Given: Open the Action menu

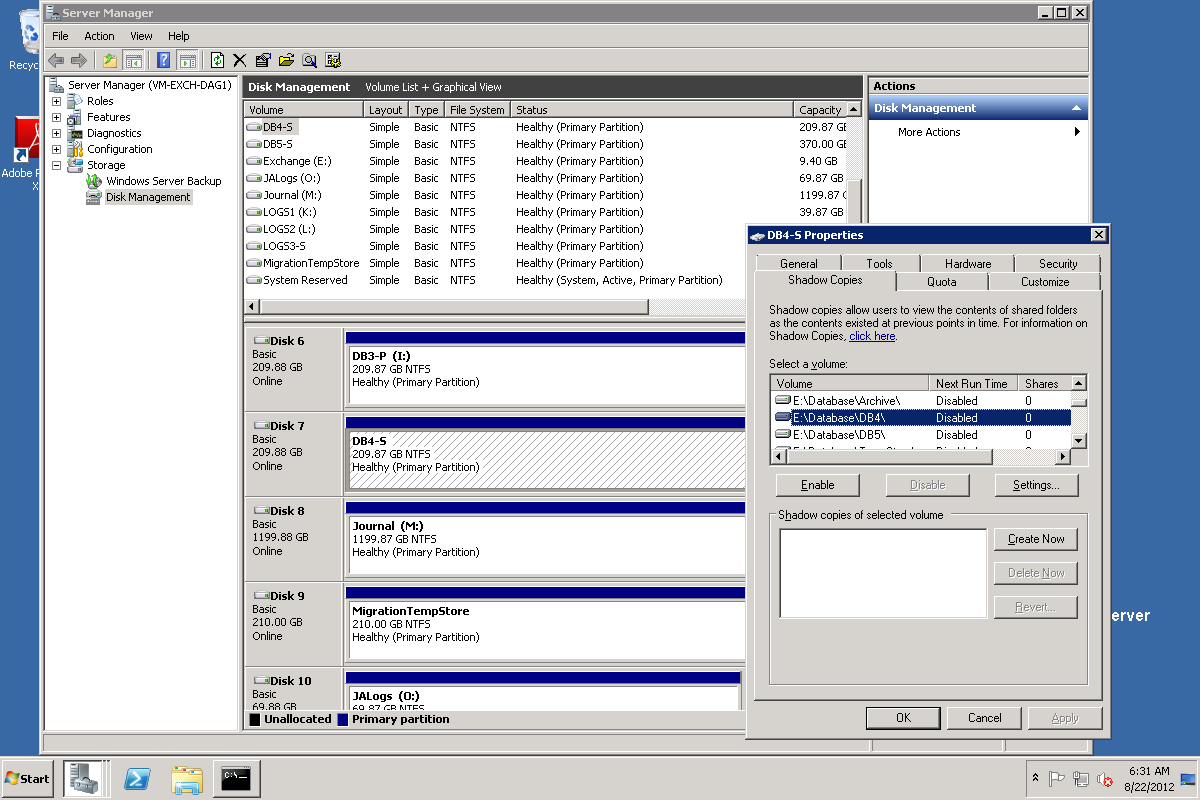Looking at the screenshot, I should click(99, 36).
